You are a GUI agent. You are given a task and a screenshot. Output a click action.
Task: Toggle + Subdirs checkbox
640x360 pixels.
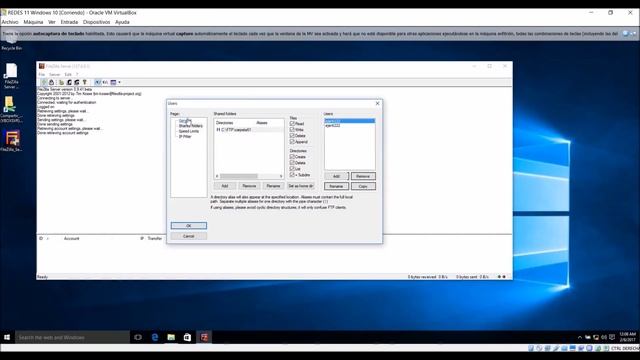[292, 175]
